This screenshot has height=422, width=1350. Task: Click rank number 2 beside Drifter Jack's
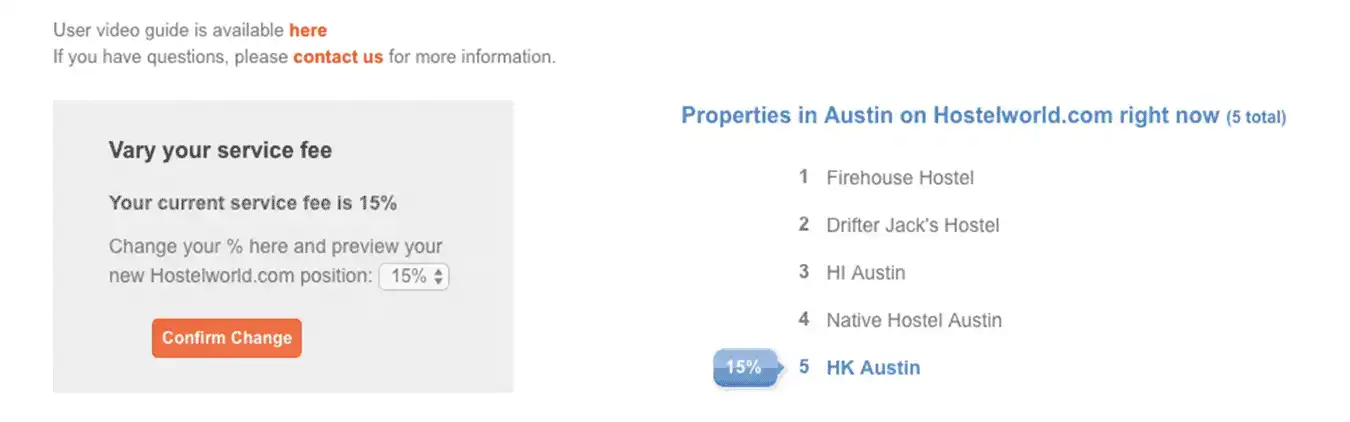(x=803, y=224)
